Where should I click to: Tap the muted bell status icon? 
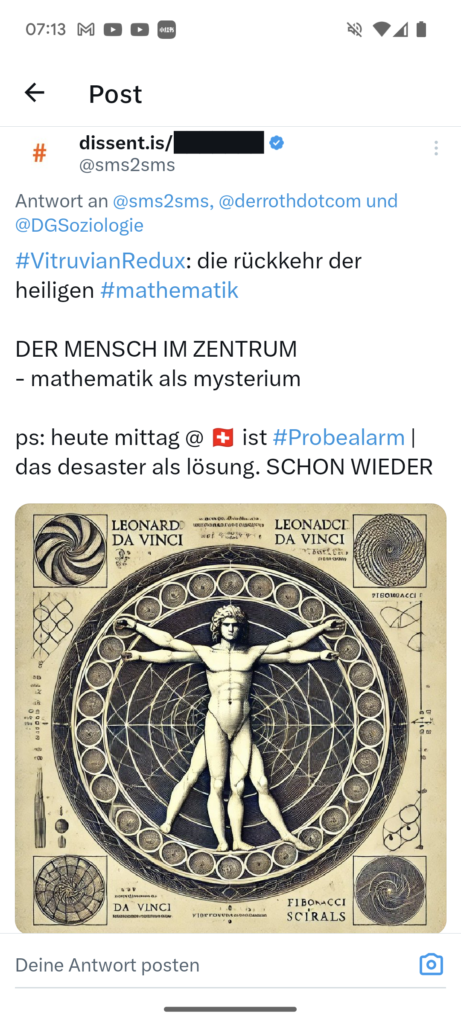coord(355,29)
